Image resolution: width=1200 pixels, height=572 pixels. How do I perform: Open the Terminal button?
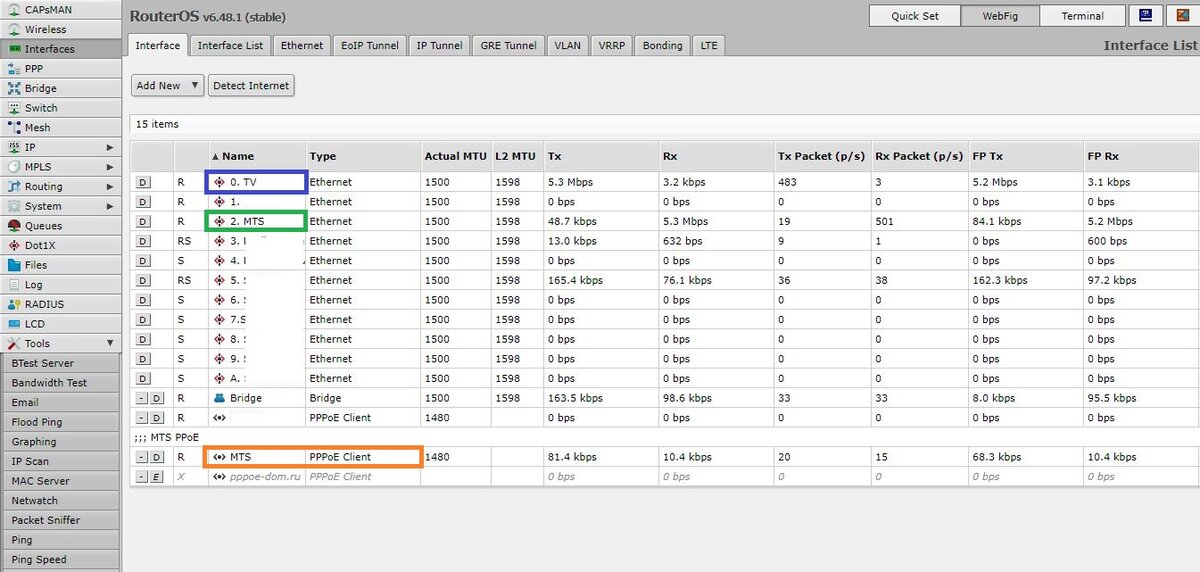click(x=1082, y=16)
